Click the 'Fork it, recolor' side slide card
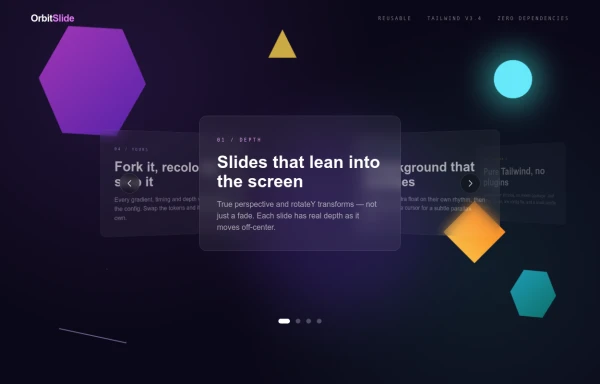Image resolution: width=600 pixels, height=384 pixels. point(150,184)
